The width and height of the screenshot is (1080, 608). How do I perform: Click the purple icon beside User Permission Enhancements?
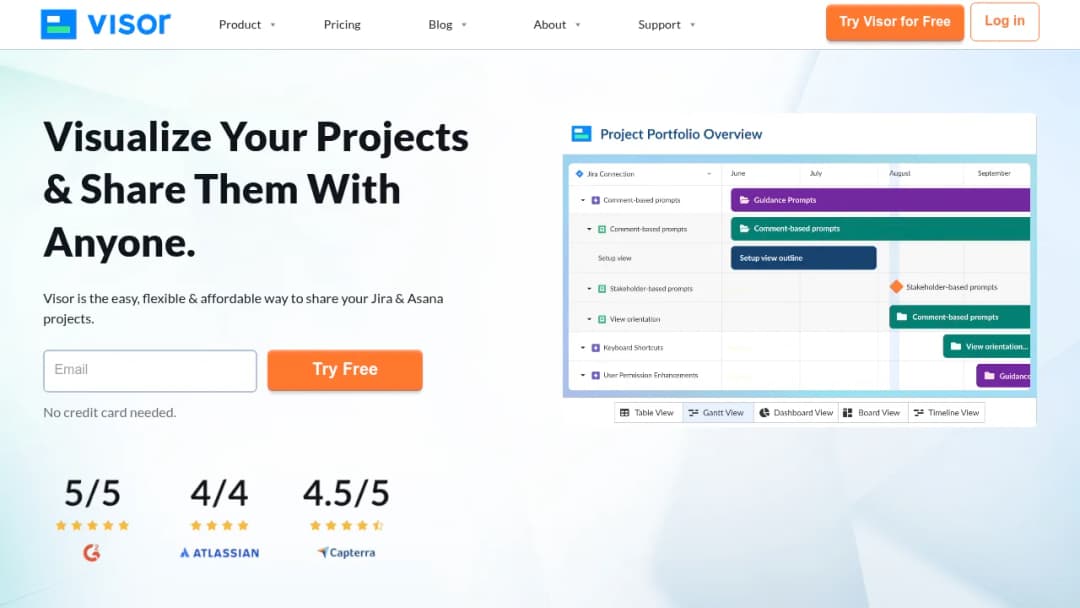596,375
